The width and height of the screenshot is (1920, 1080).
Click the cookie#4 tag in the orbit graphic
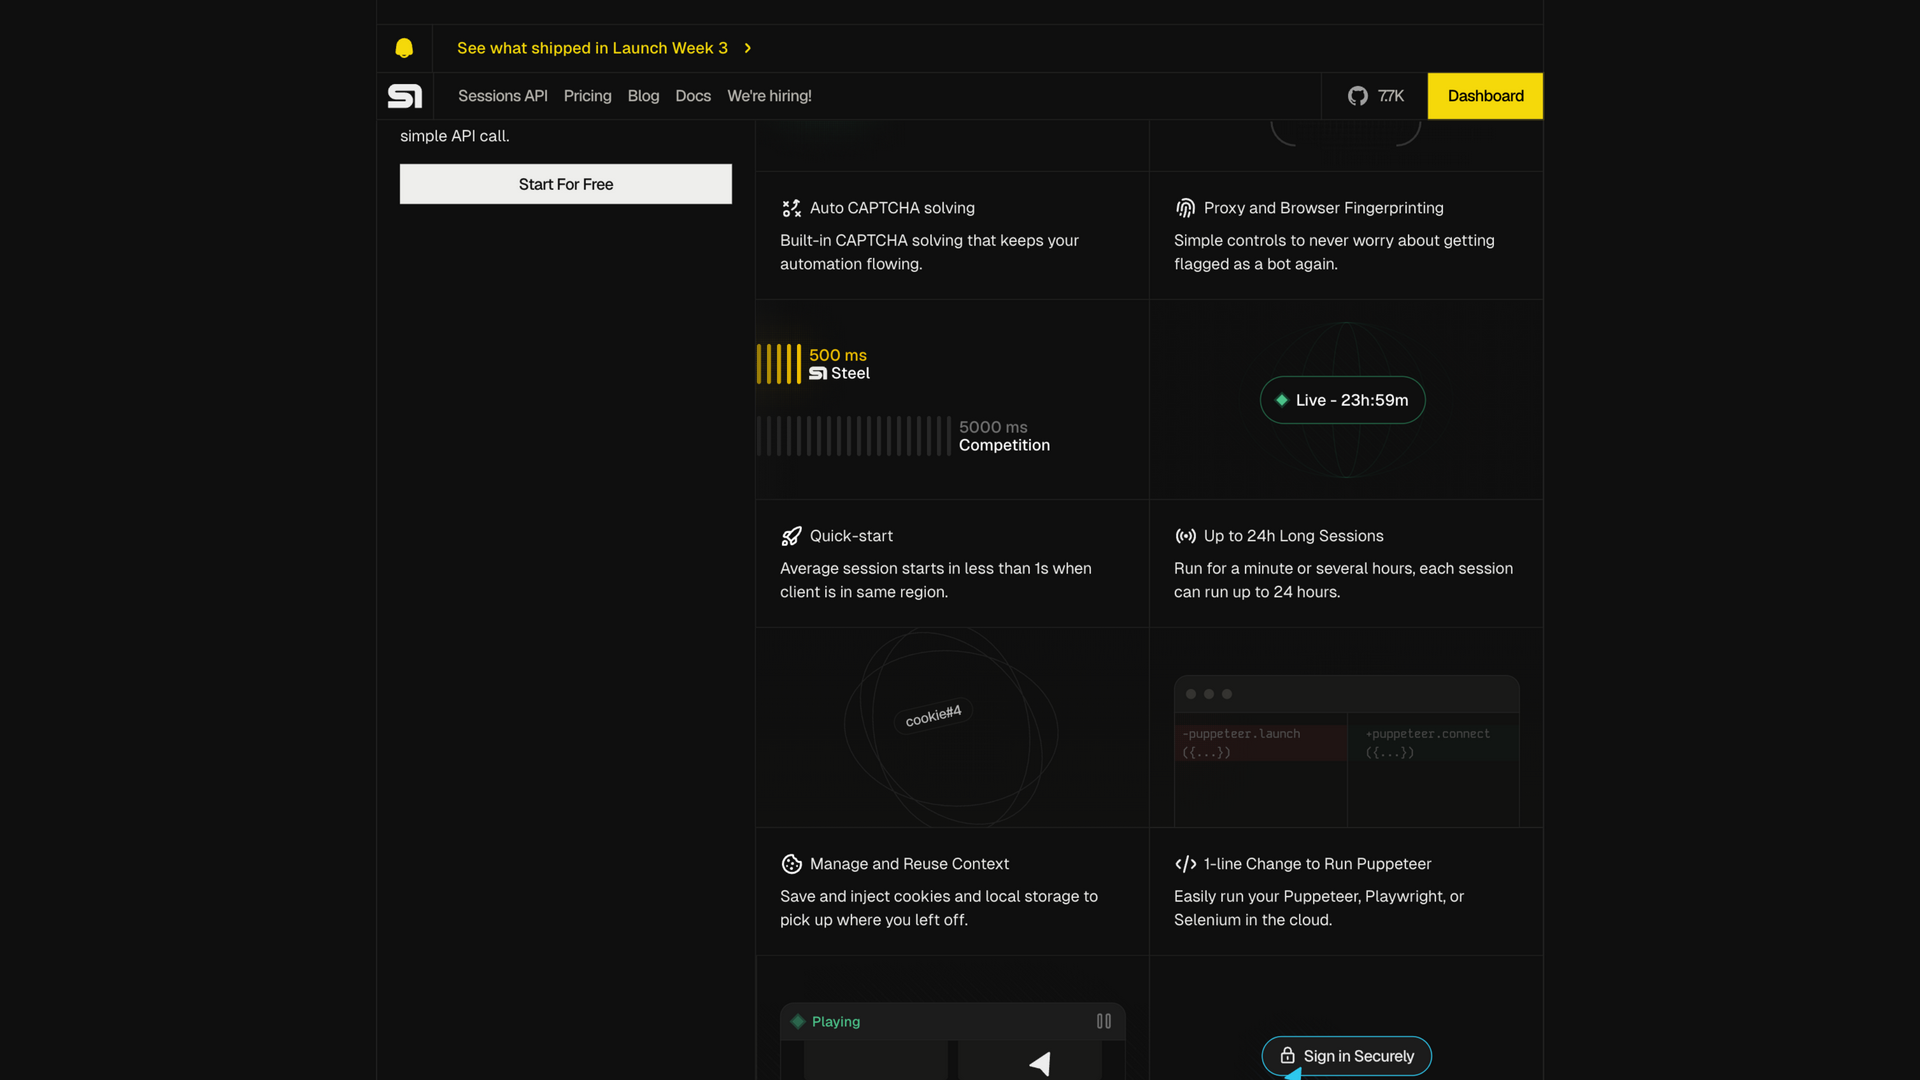coord(933,716)
